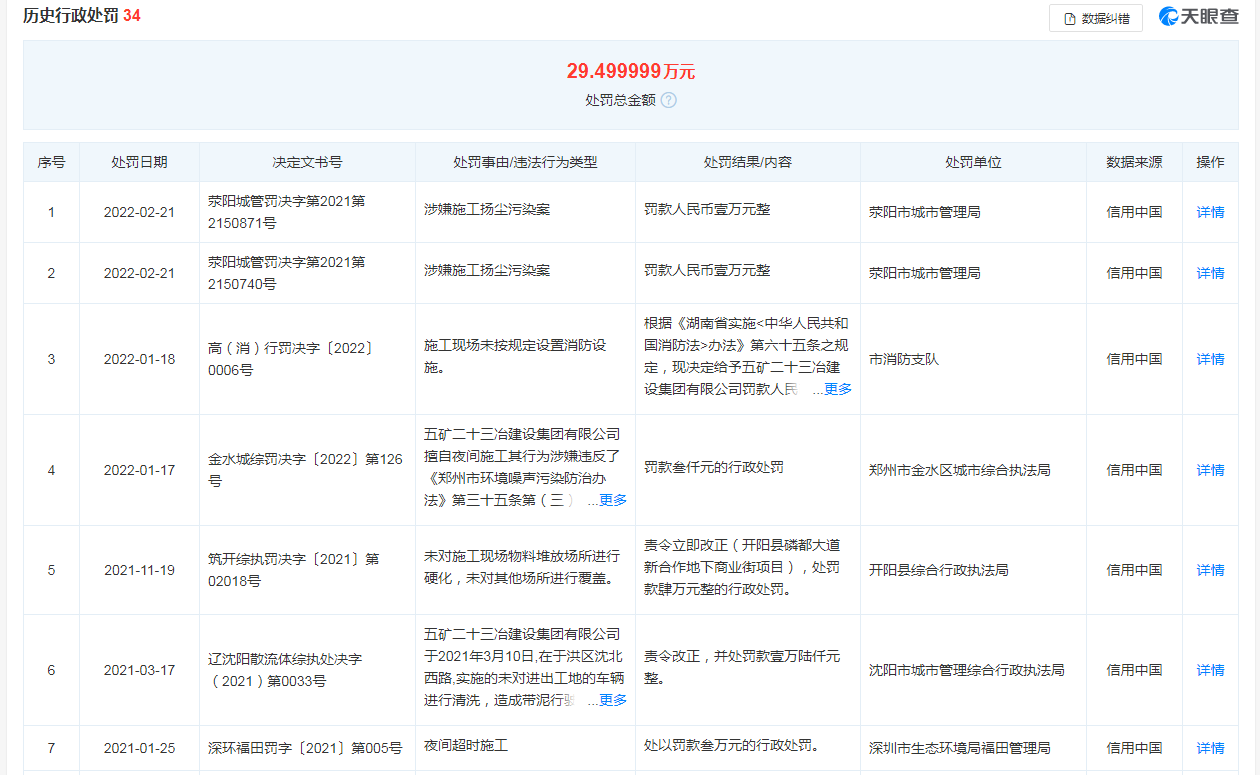Click the total 29.499999万元 amount

pos(630,71)
